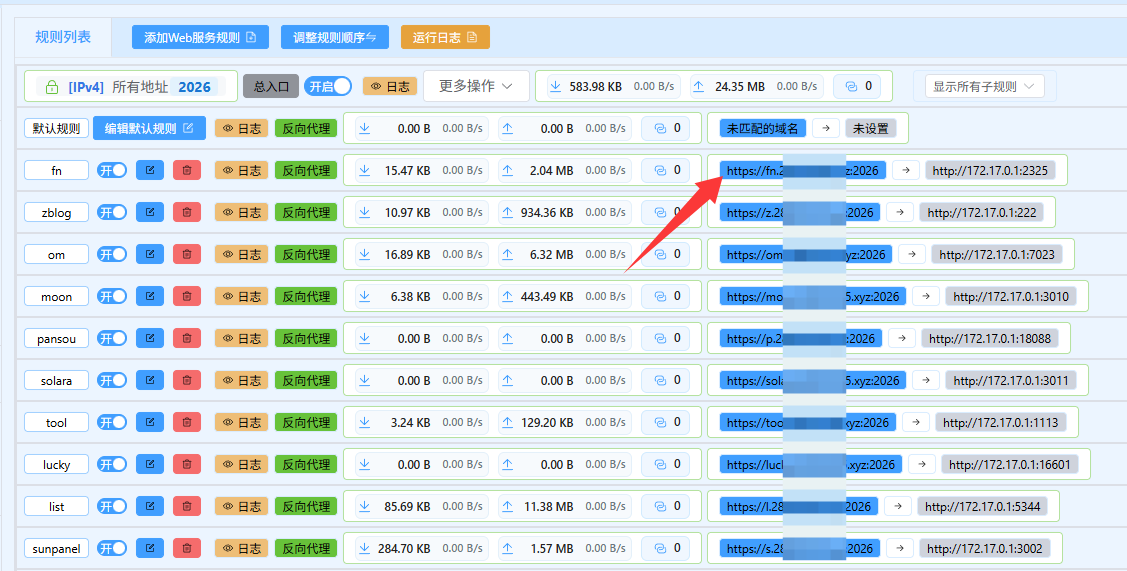This screenshot has width=1127, height=571.
Task: Click the red delete icon for zblog rule
Action: [187, 213]
